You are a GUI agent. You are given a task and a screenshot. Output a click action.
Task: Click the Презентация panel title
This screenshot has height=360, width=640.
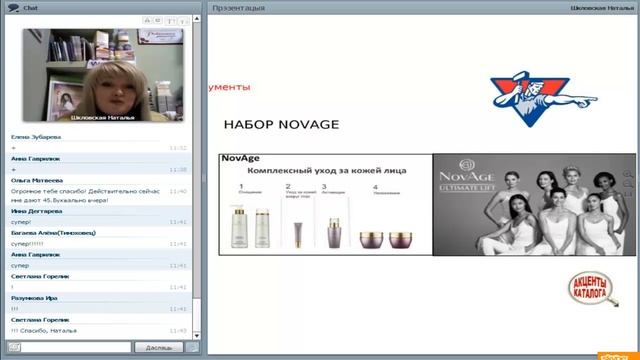pyautogui.click(x=238, y=8)
